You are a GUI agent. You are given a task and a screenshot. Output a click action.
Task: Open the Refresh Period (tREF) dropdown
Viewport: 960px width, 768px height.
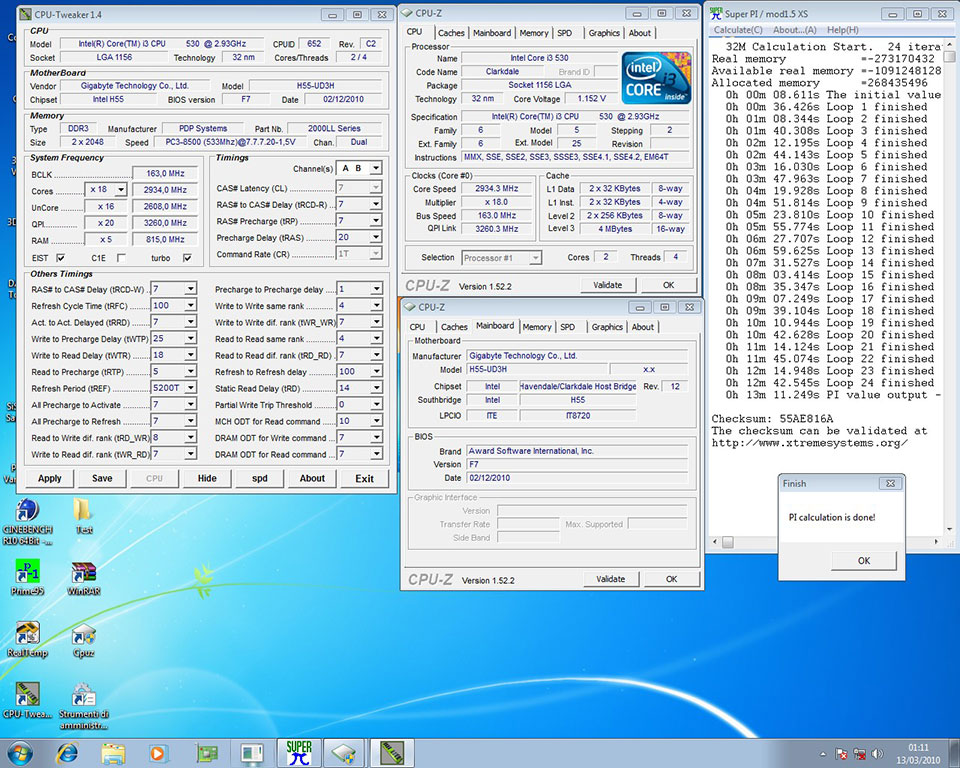click(x=191, y=388)
